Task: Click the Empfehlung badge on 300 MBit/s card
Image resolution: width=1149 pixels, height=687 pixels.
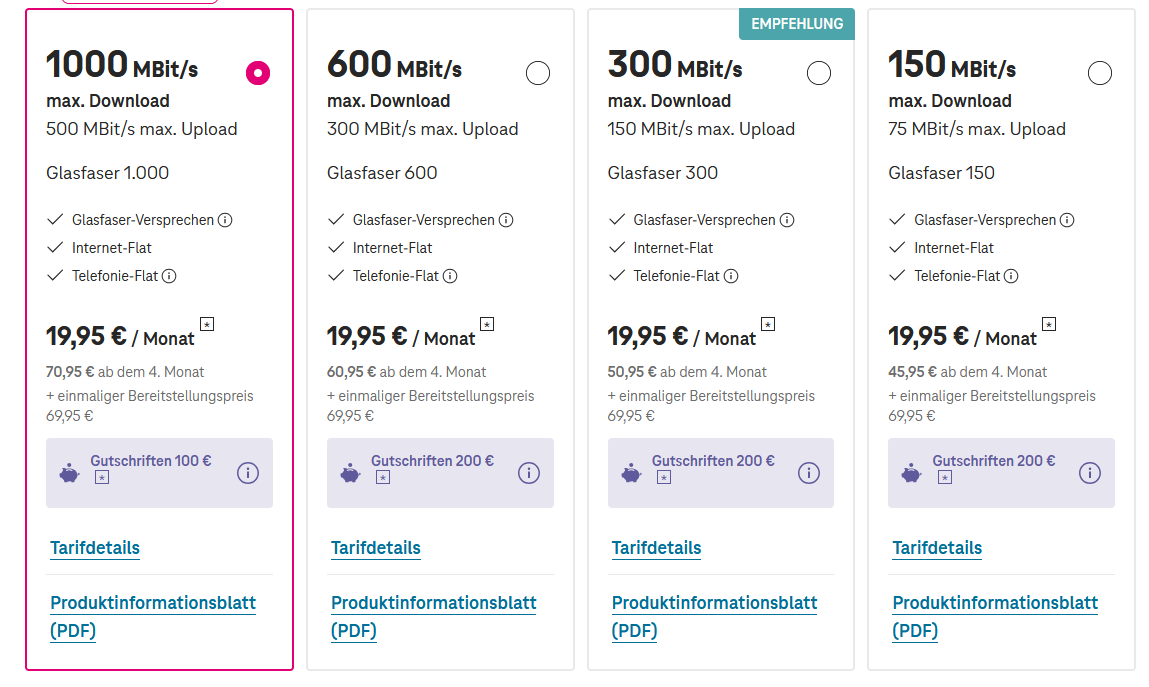Action: coord(797,24)
